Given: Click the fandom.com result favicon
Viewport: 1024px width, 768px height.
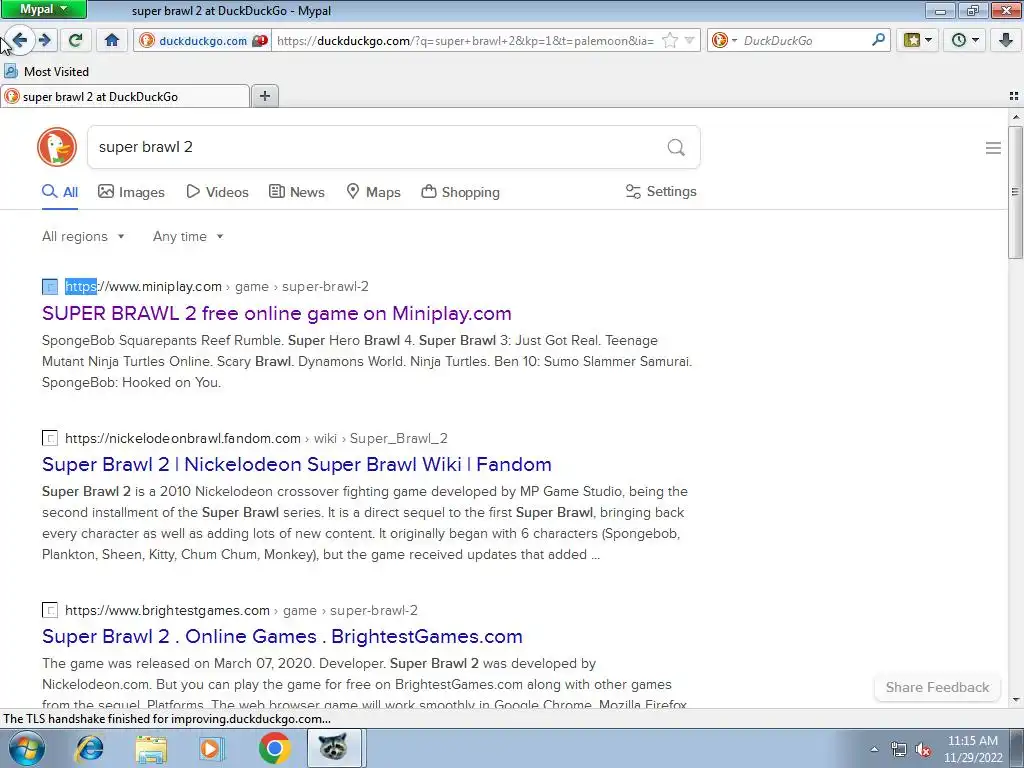Looking at the screenshot, I should click(x=50, y=438).
